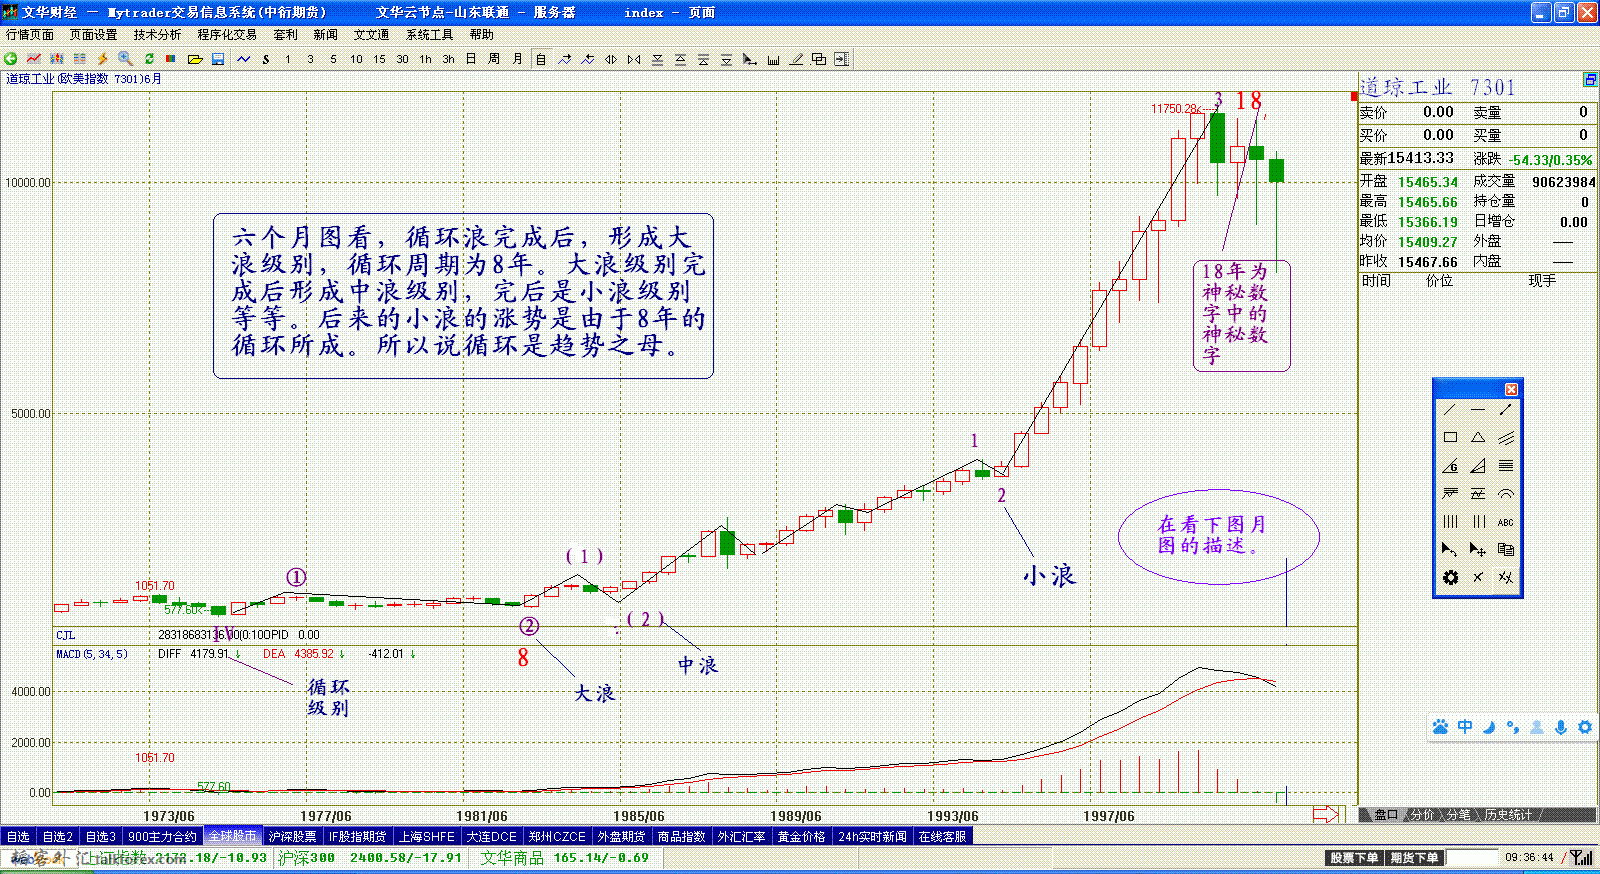Switch chart to 3h period
The height and width of the screenshot is (874, 1600).
(x=448, y=59)
